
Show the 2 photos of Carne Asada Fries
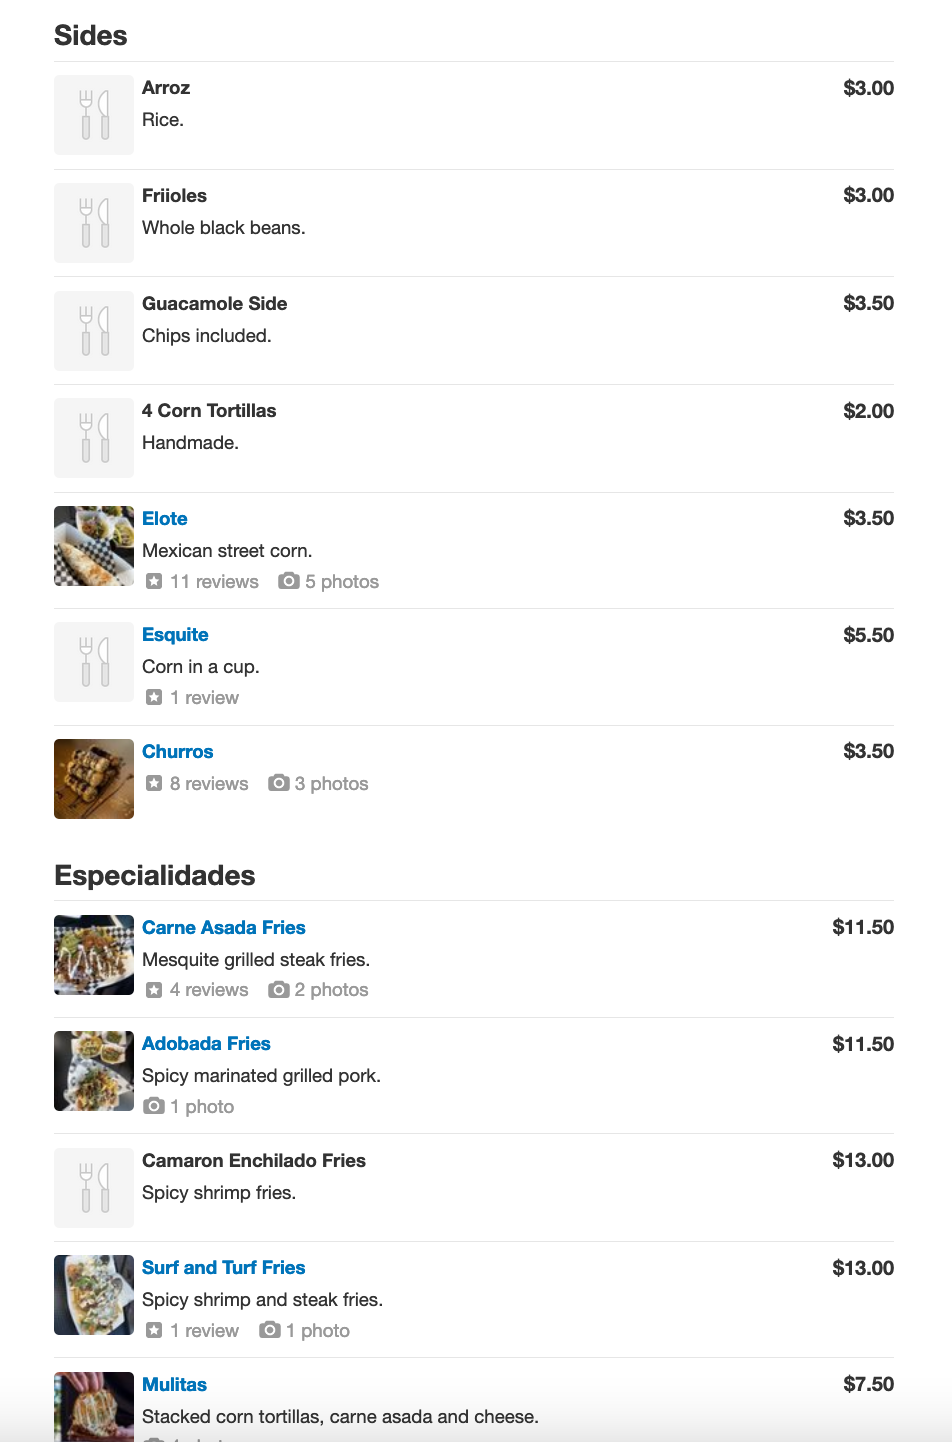[331, 989]
